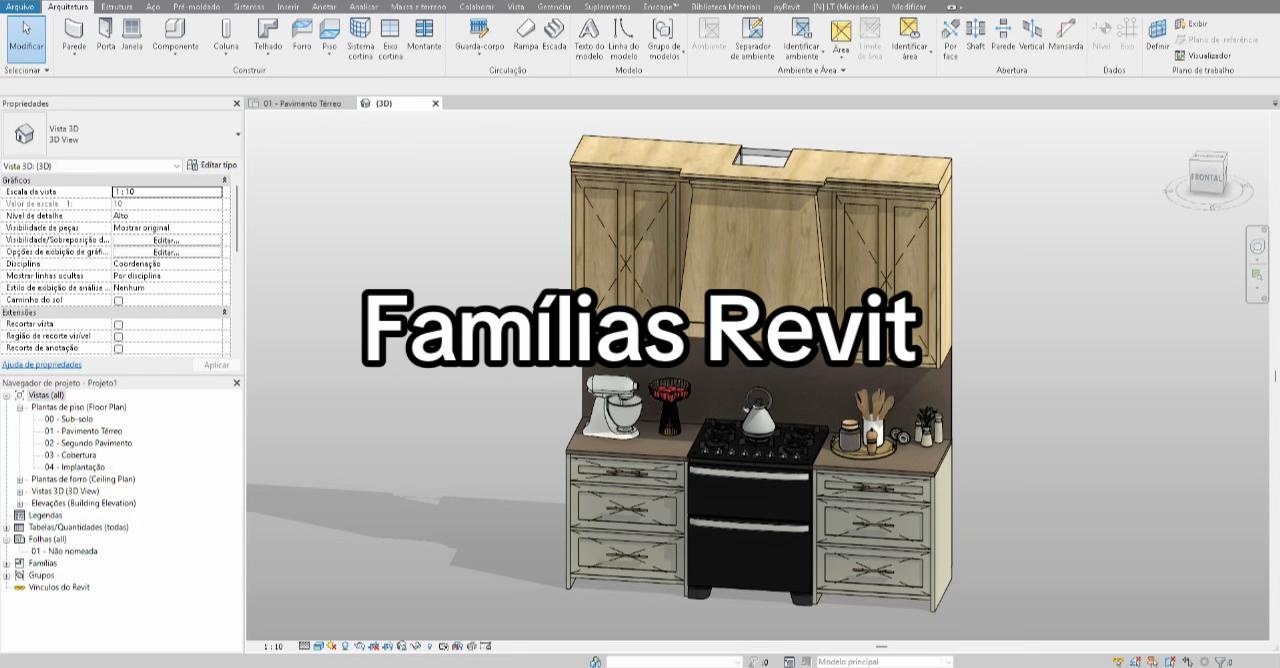
Task: Activate the Por face opening tool
Action: click(x=950, y=39)
